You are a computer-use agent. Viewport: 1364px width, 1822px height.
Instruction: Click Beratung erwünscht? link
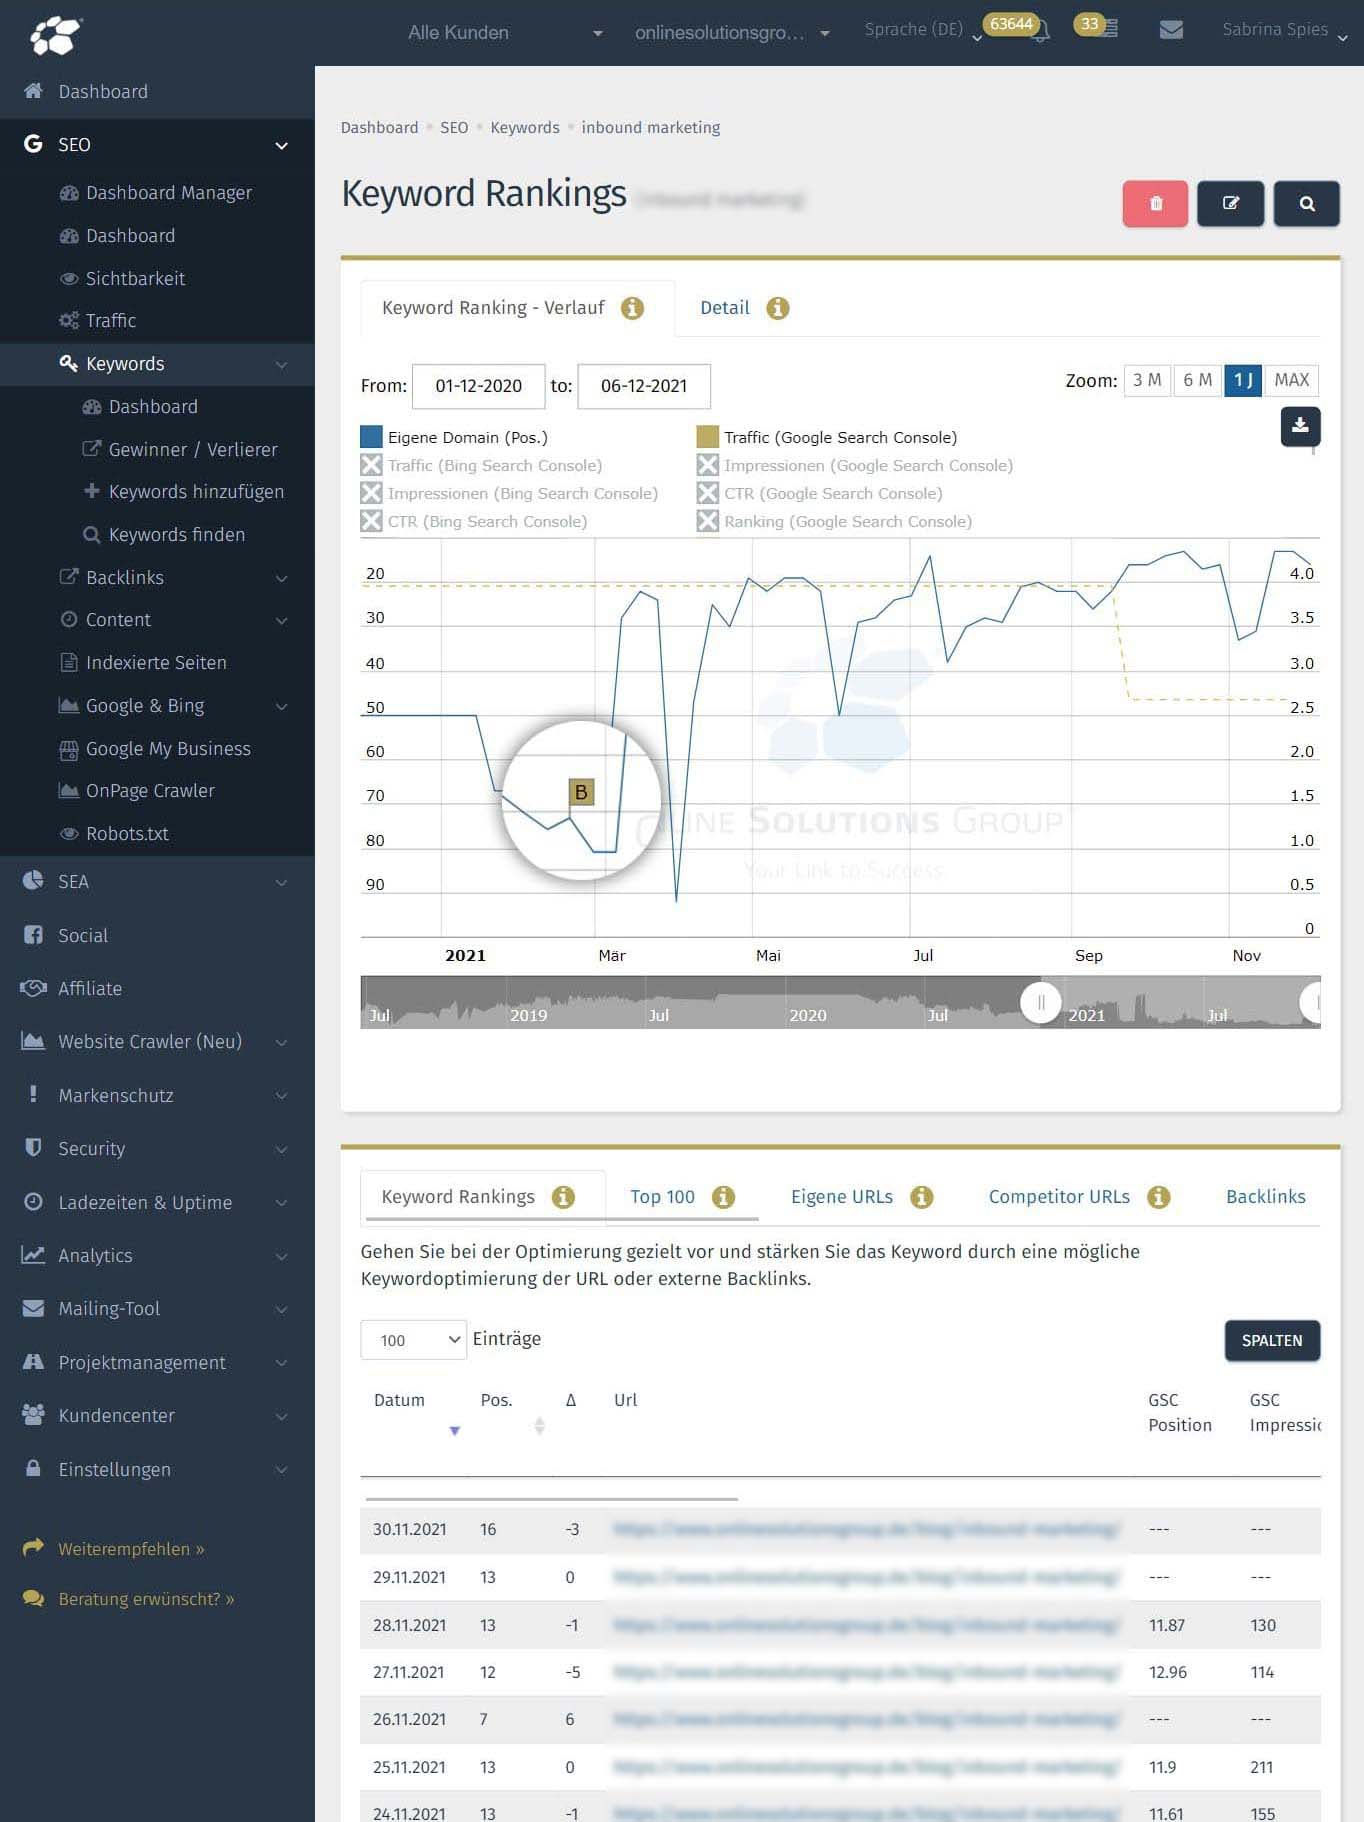[146, 1599]
